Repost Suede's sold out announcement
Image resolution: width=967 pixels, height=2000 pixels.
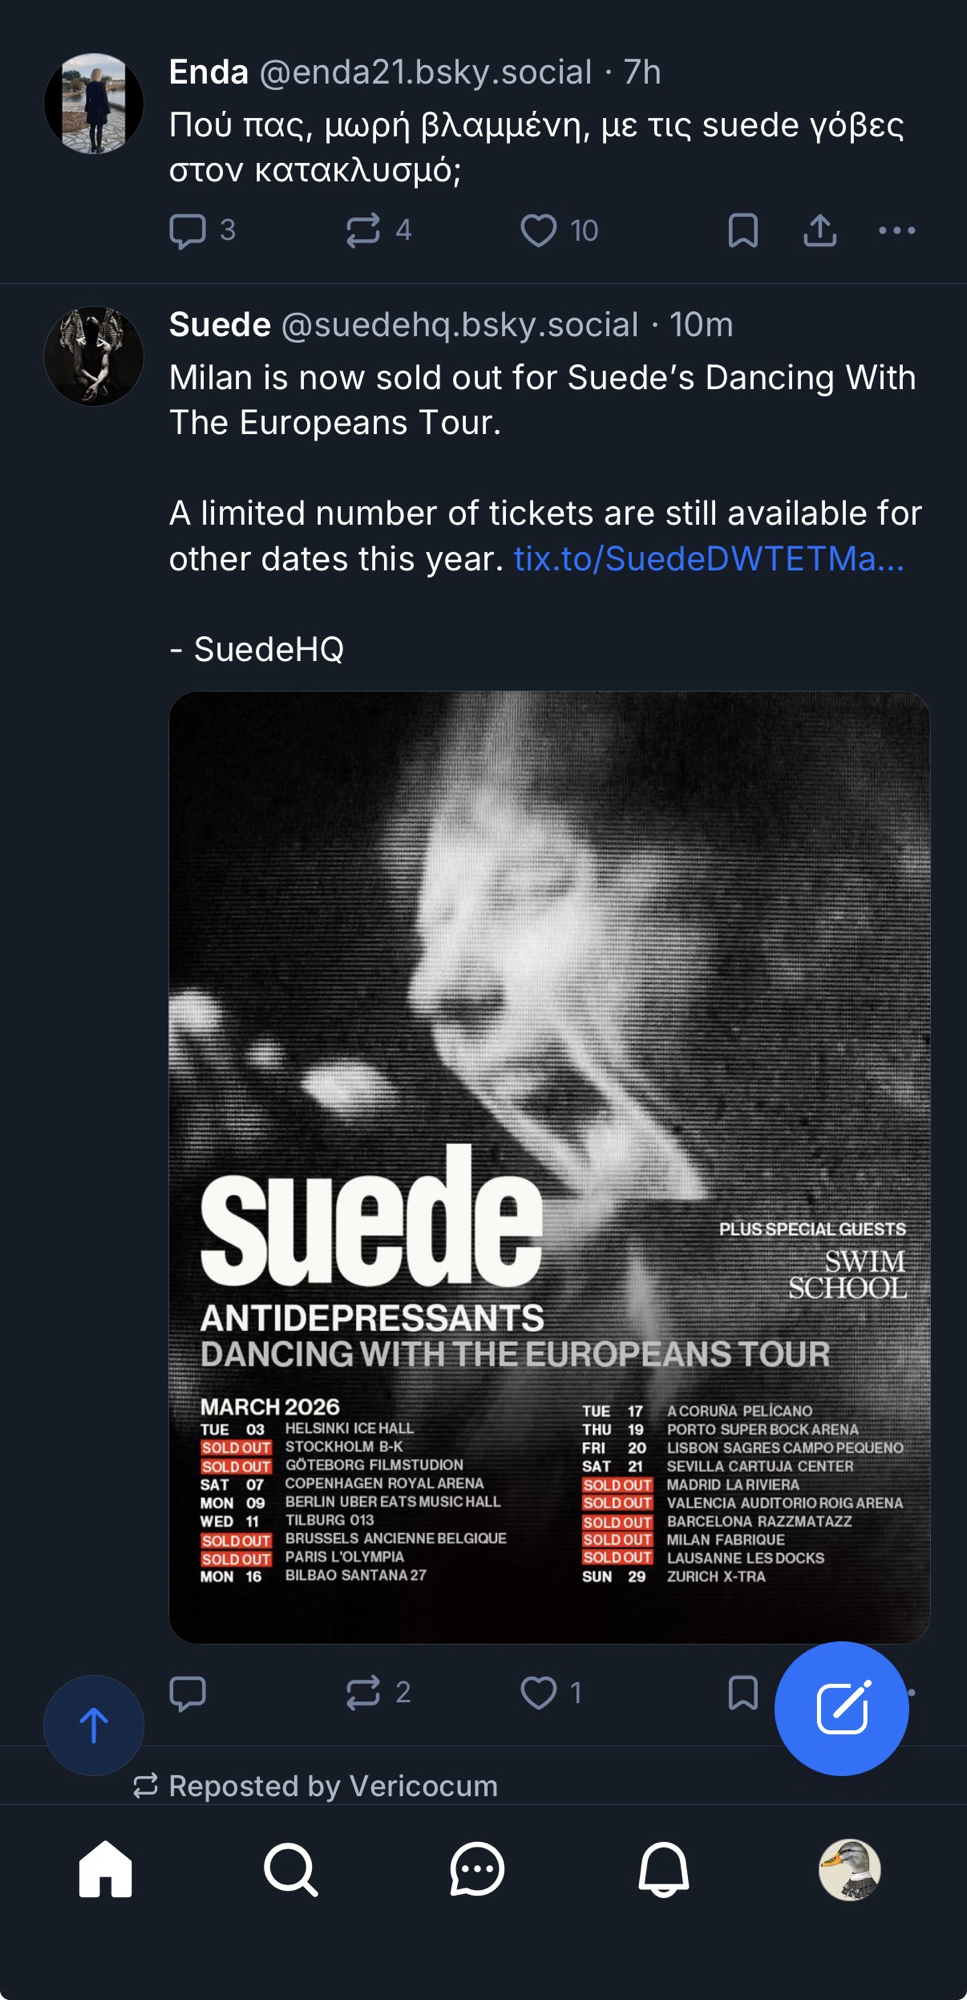(363, 1693)
